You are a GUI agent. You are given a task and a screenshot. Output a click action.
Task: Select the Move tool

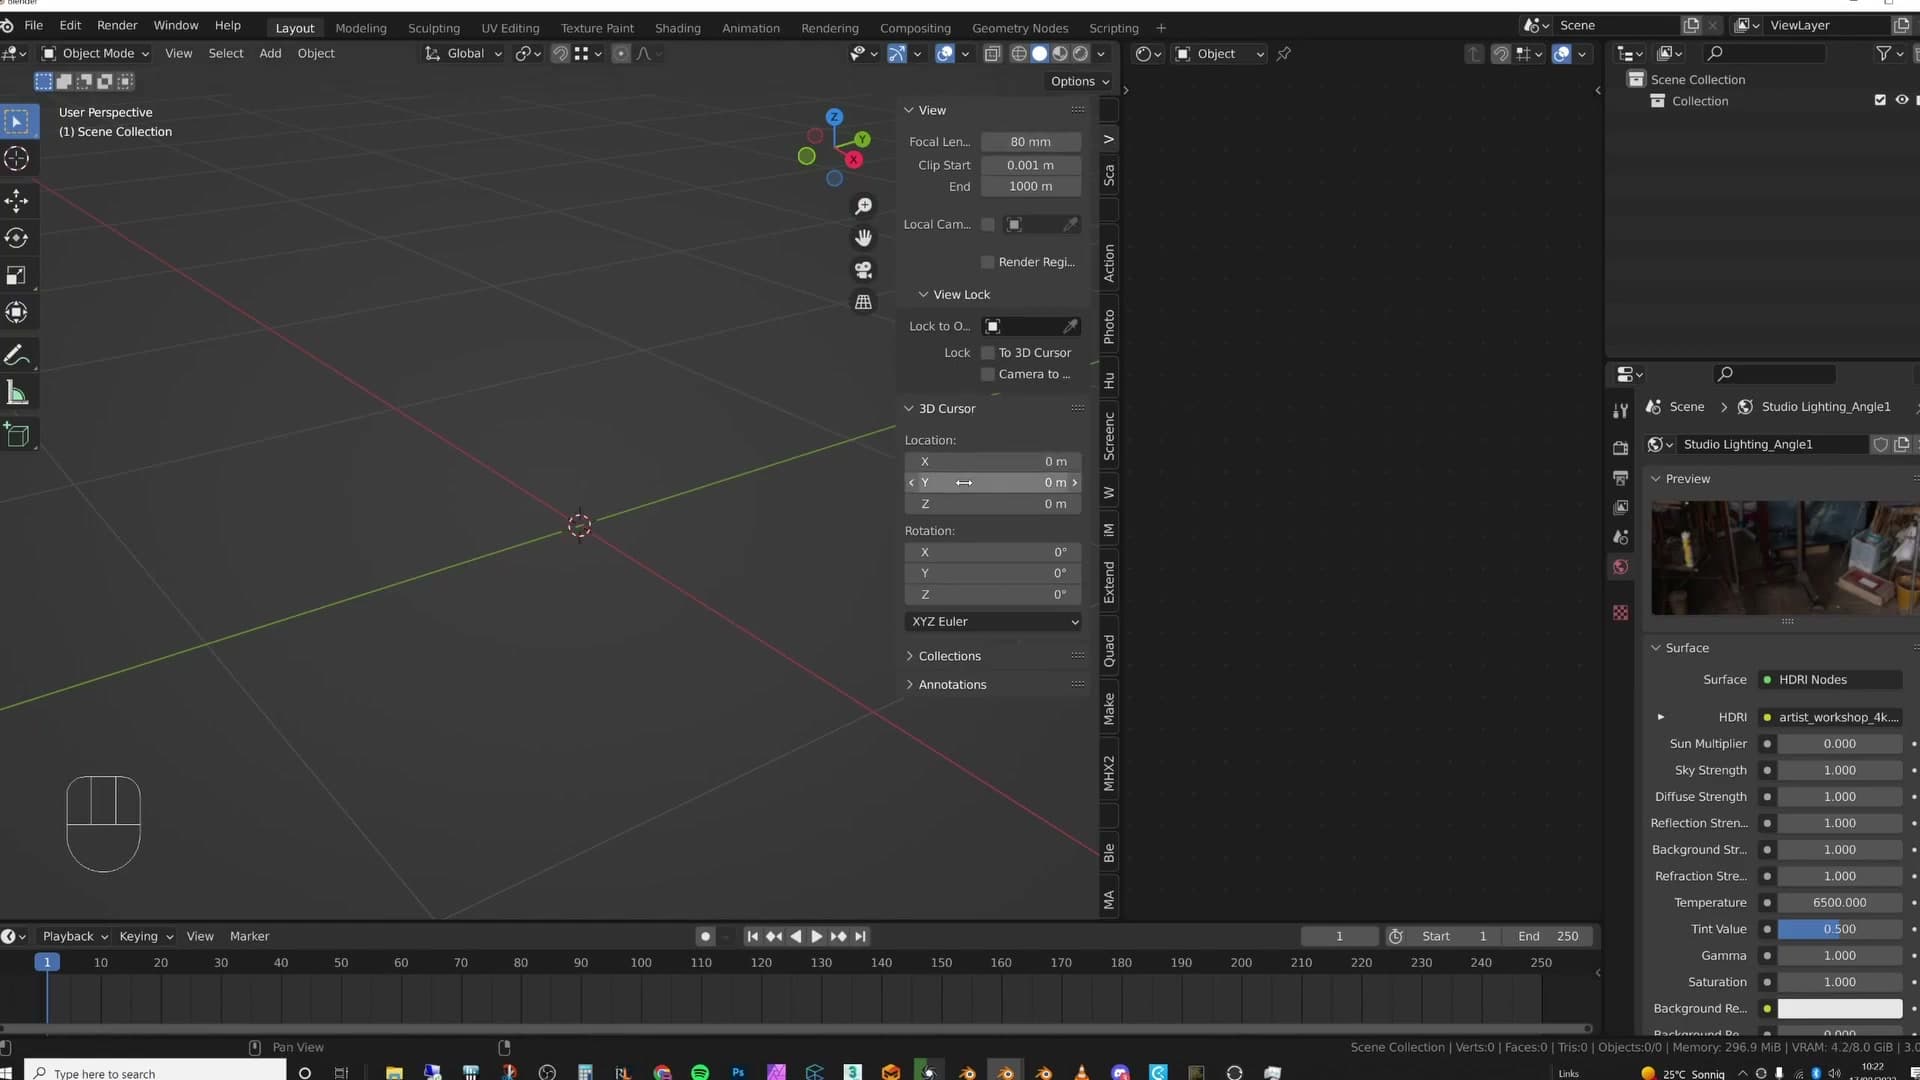click(17, 201)
